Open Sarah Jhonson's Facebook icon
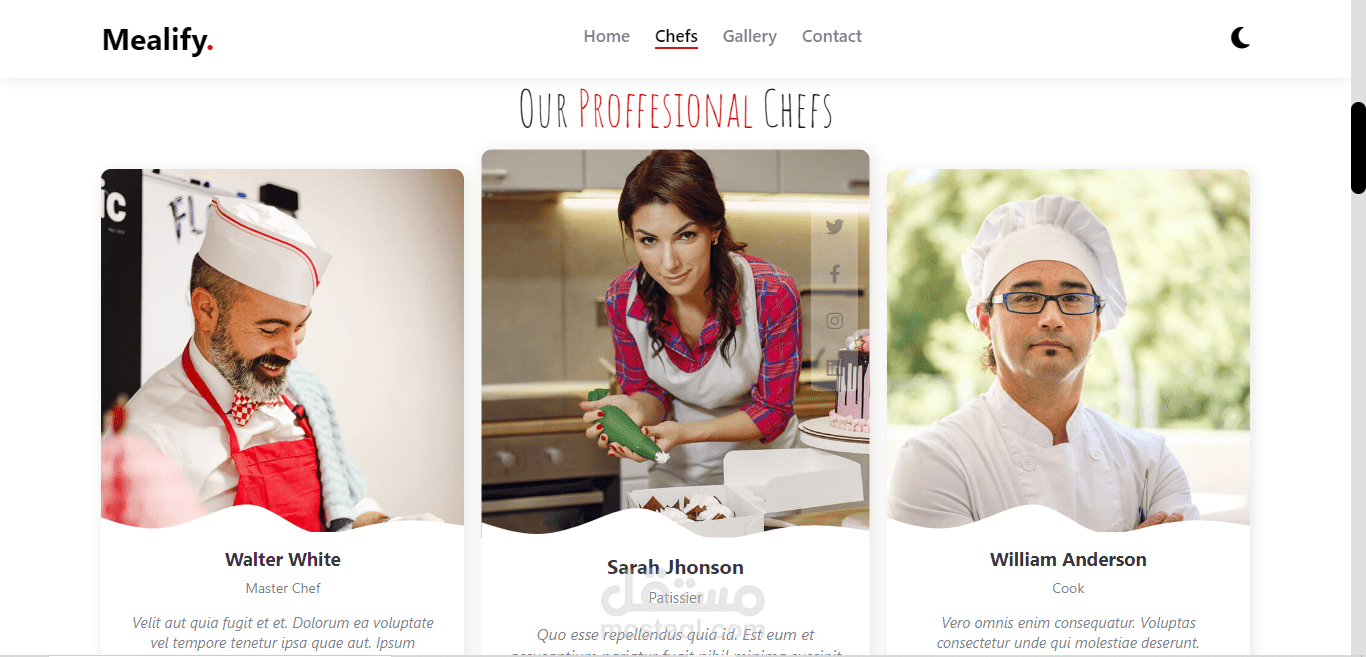Viewport: 1366px width, 657px height. [x=835, y=274]
